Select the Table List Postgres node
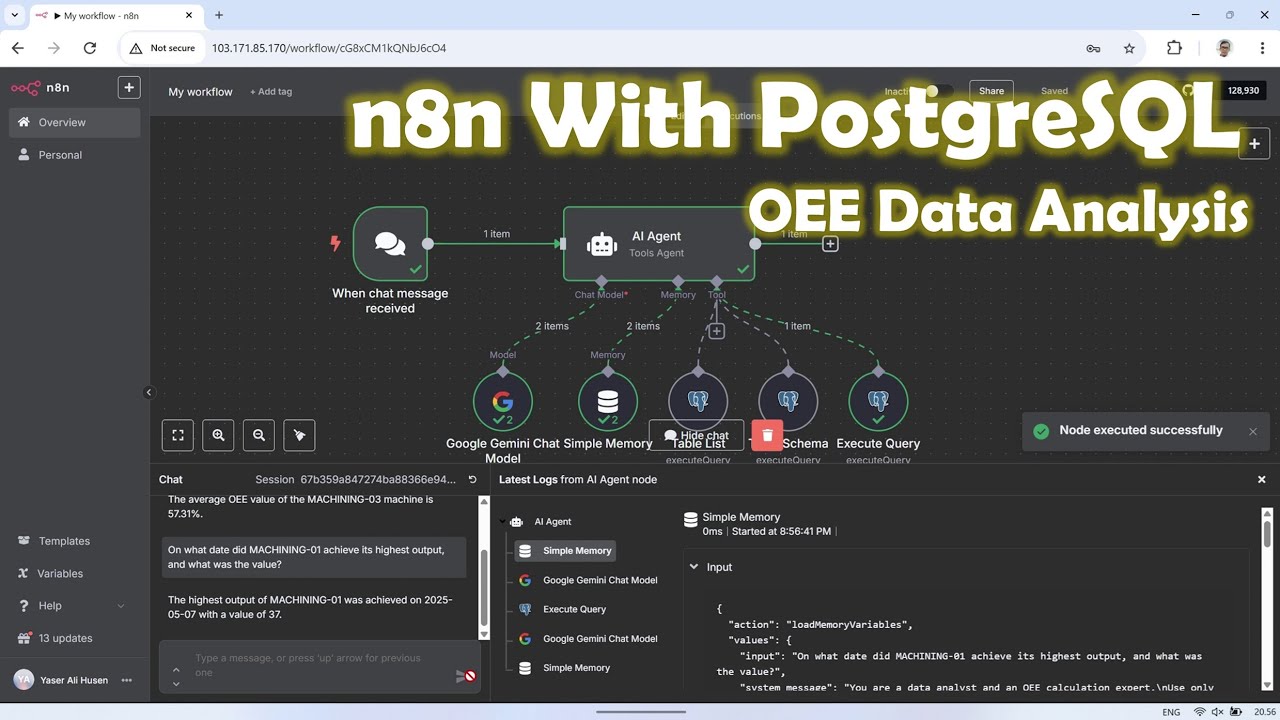Viewport: 1280px width, 720px height. point(698,401)
